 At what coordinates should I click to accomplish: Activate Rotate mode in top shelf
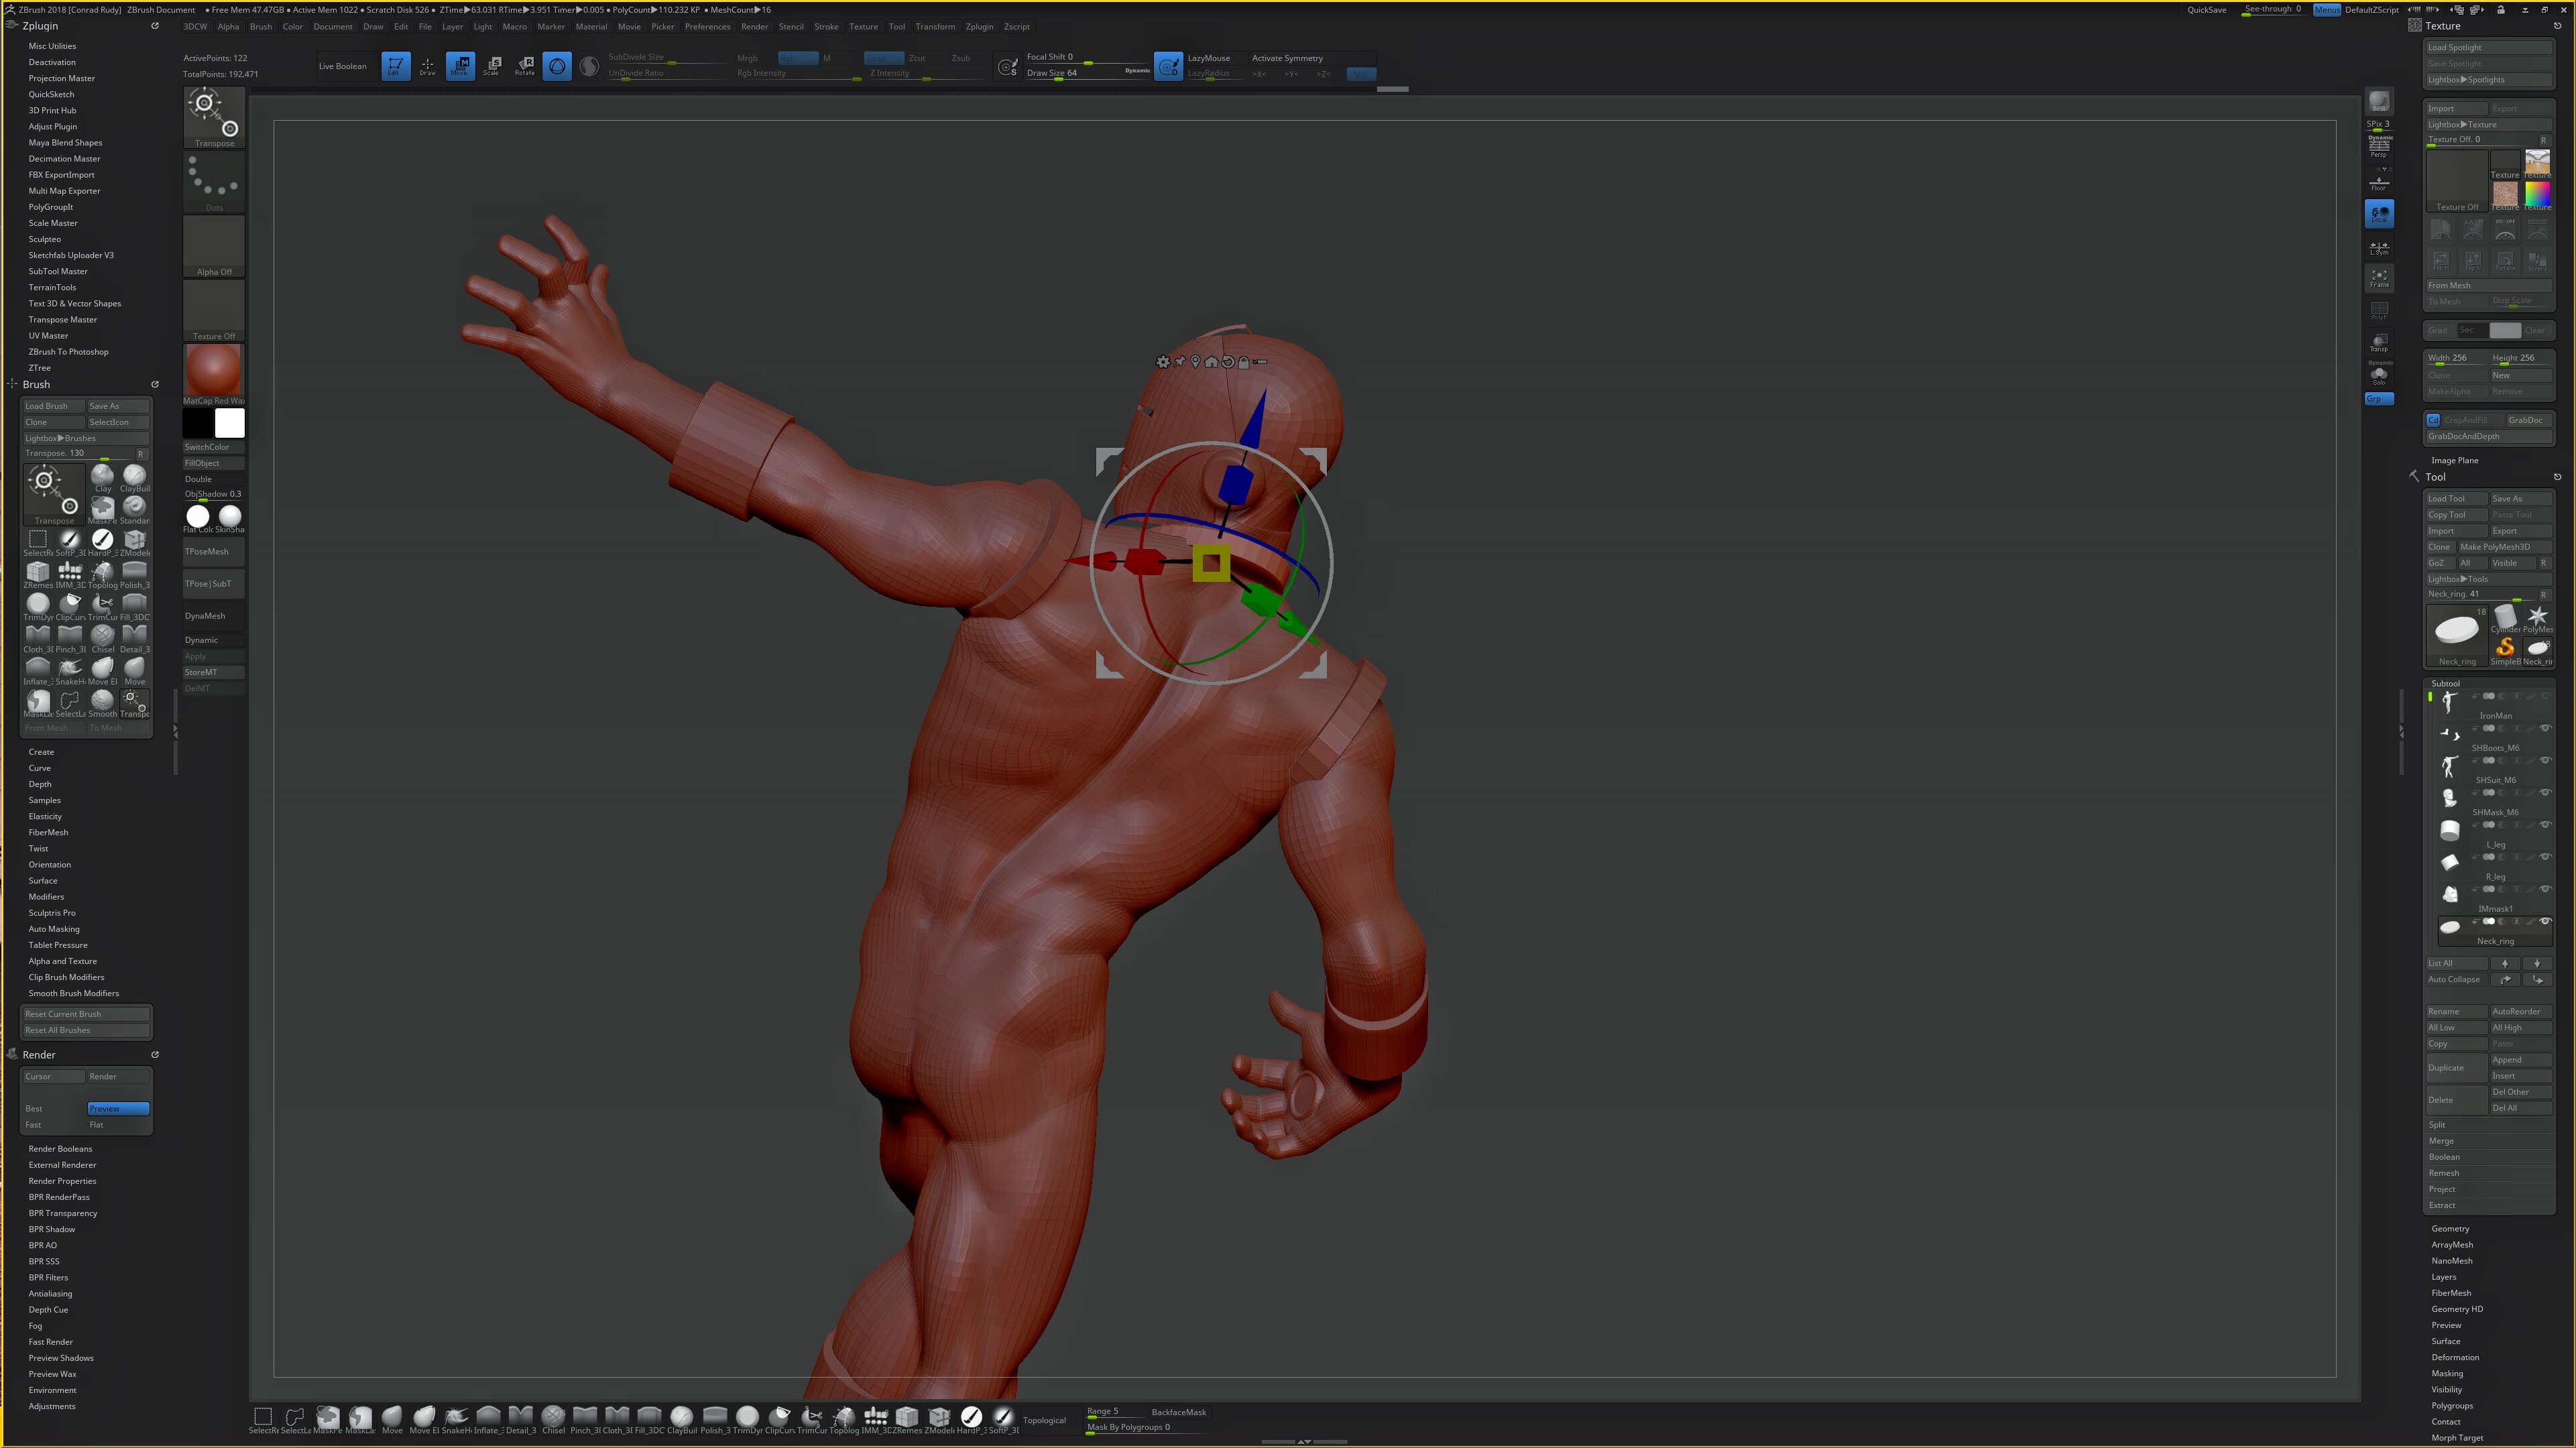[524, 66]
